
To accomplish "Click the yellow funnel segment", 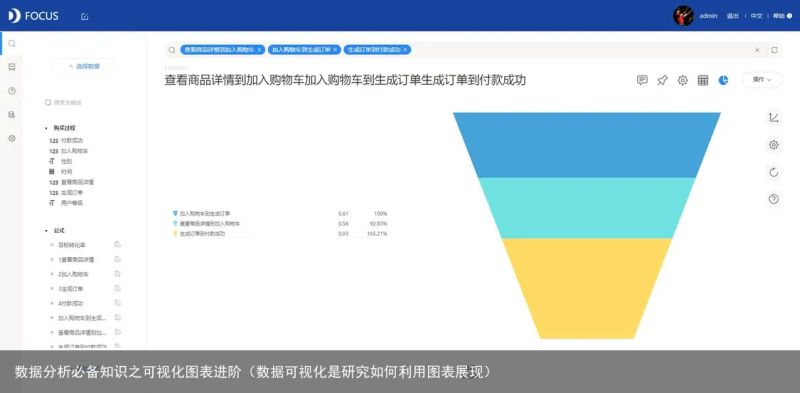I will click(x=587, y=288).
